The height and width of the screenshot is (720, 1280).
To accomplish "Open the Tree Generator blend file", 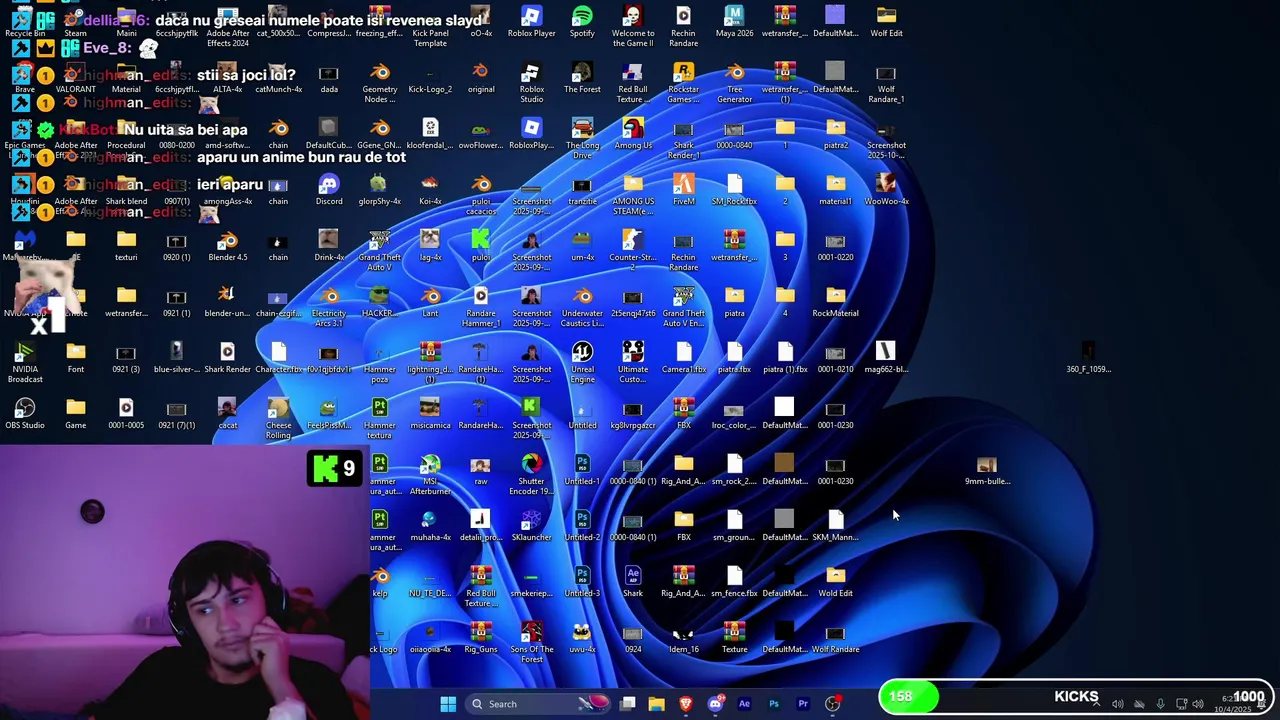I will [x=734, y=82].
